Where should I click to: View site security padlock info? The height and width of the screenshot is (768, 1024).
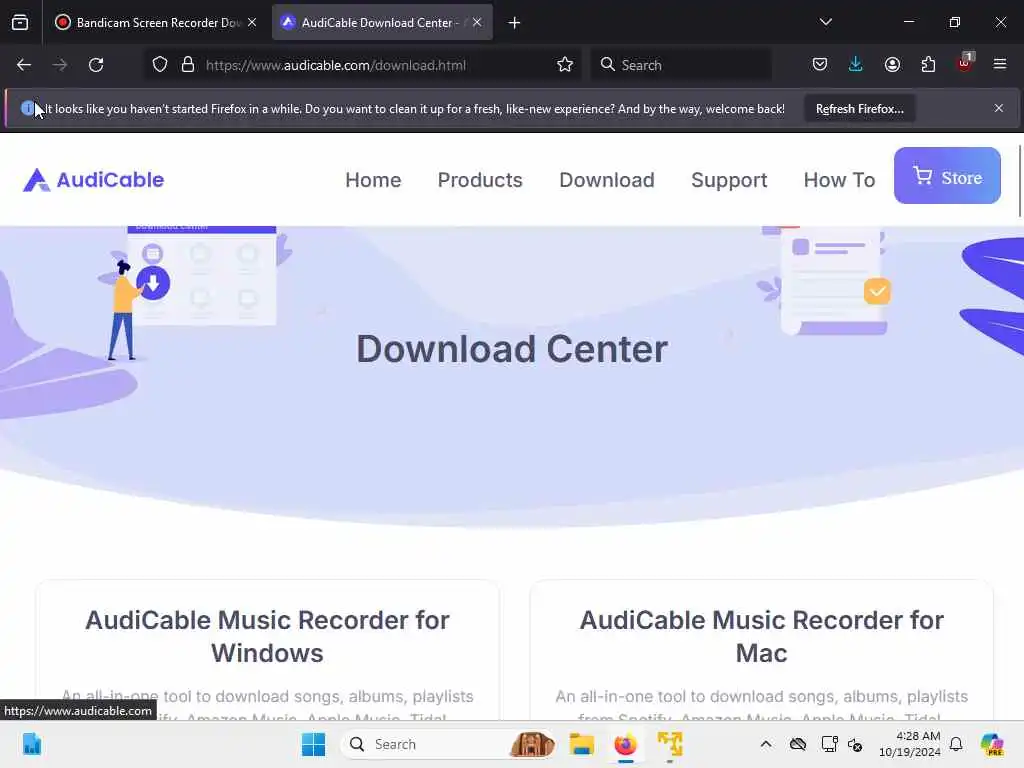tap(188, 65)
